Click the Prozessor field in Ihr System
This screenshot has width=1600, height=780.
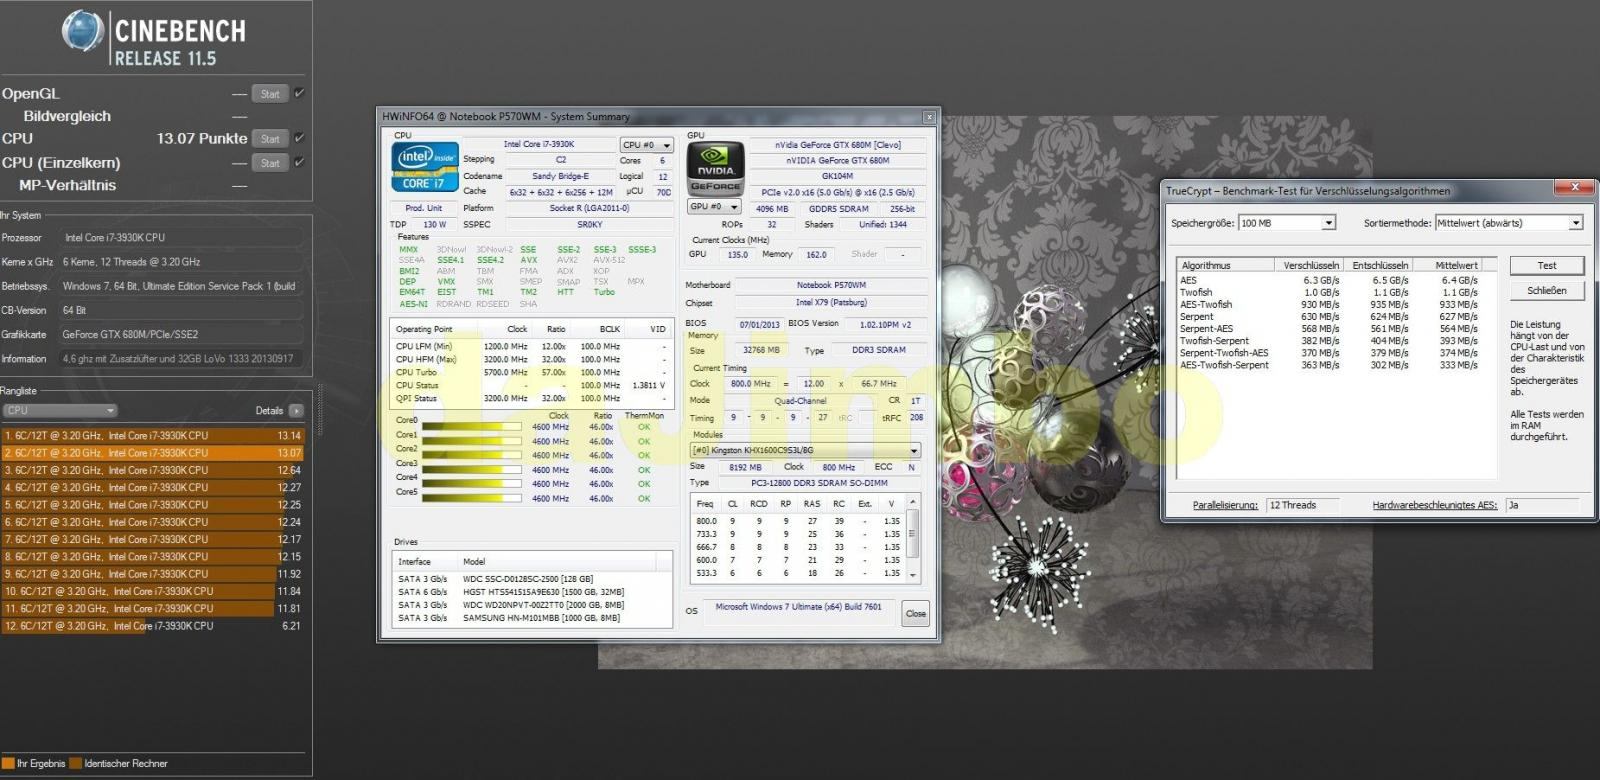click(x=181, y=238)
